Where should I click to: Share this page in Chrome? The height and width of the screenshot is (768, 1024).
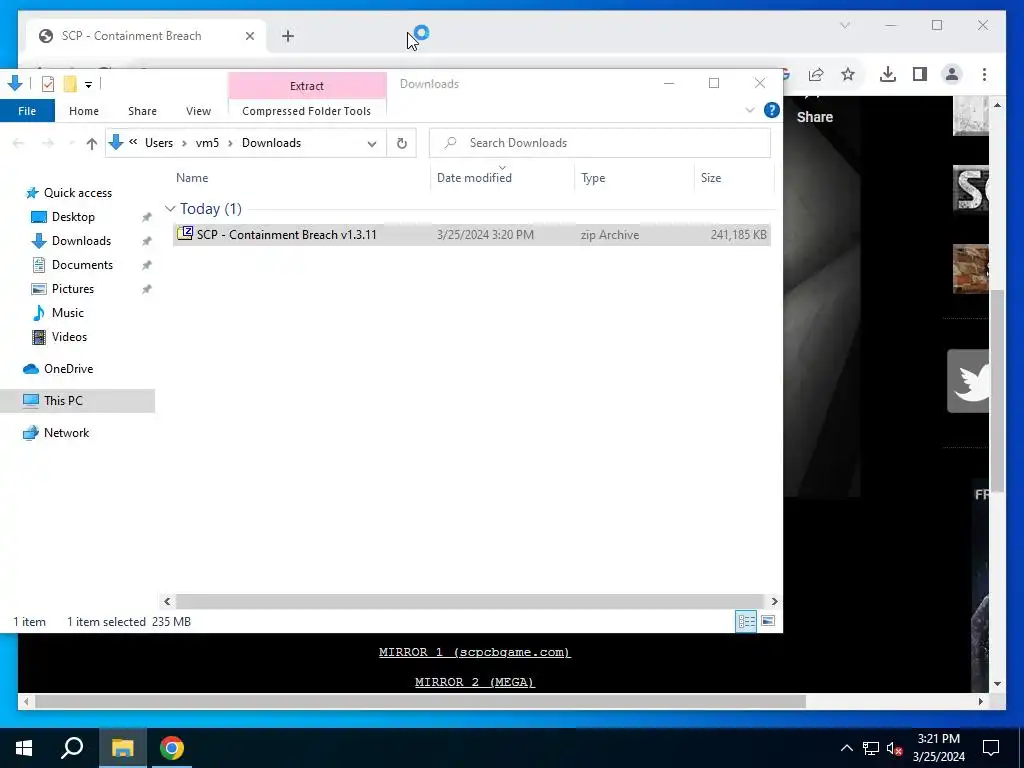pos(816,74)
